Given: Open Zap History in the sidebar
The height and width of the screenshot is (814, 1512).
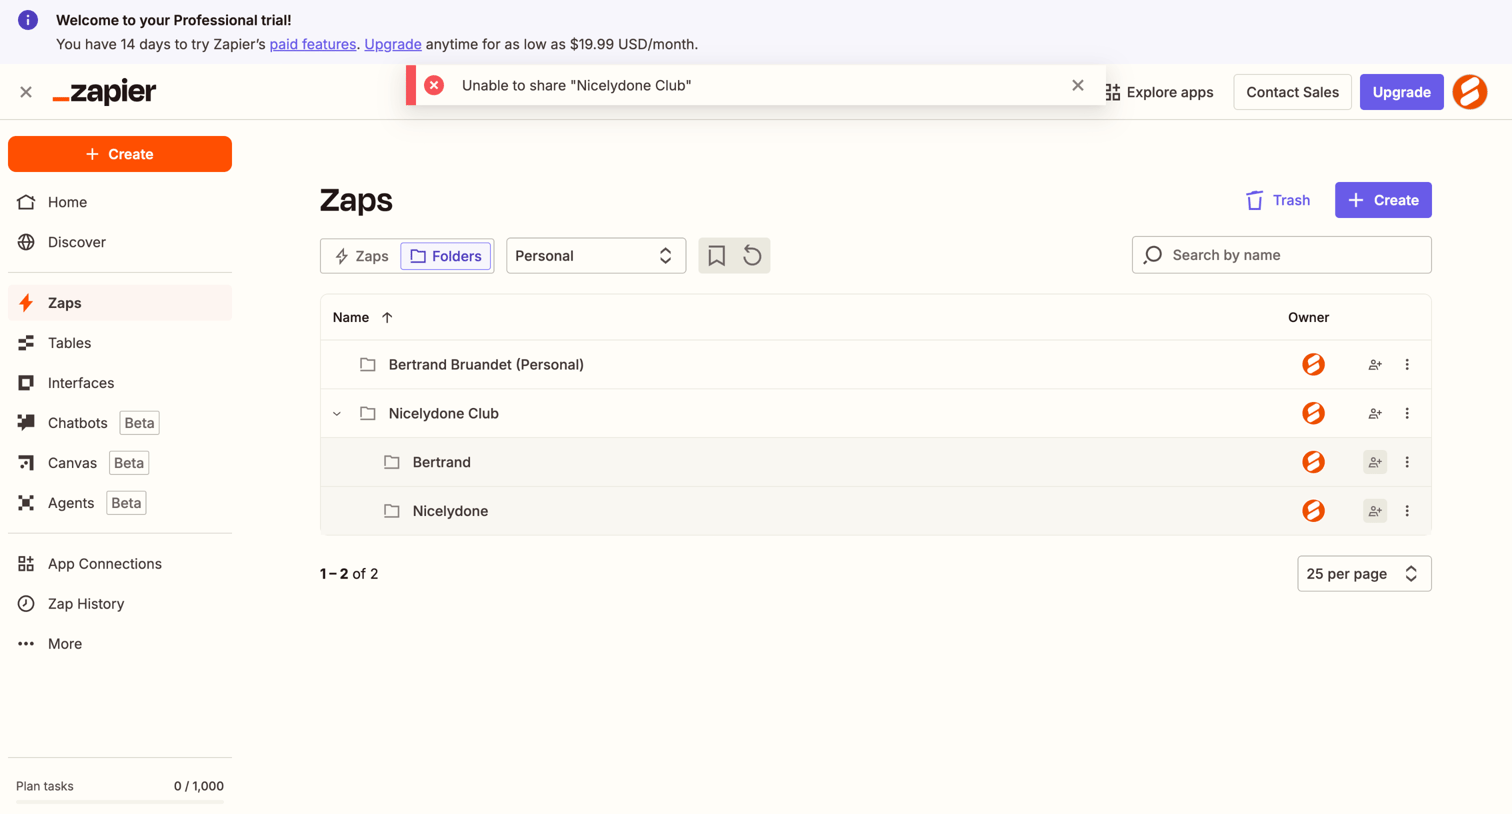Looking at the screenshot, I should coord(120,604).
